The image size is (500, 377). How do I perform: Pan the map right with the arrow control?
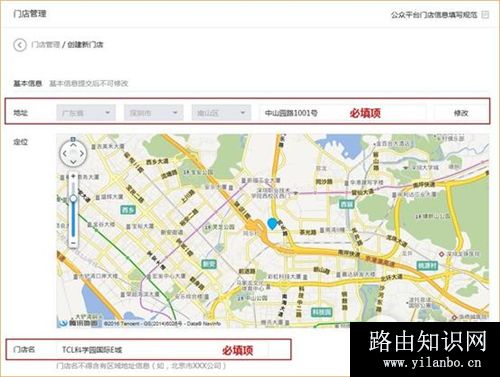[x=82, y=154]
